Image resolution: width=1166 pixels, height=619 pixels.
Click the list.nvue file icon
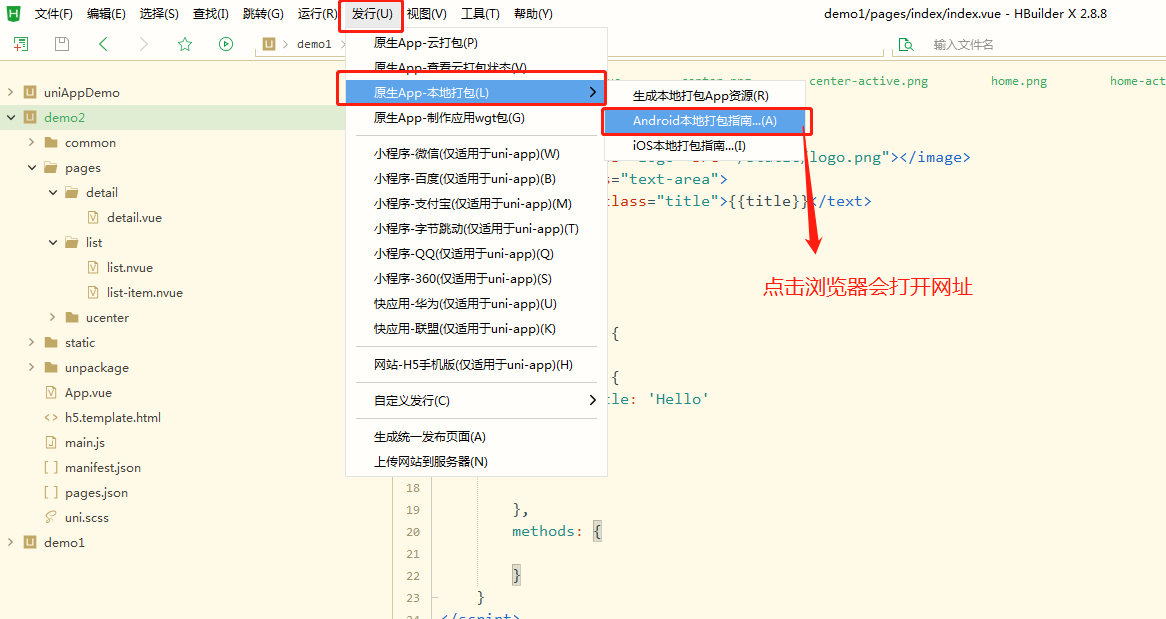(93, 267)
